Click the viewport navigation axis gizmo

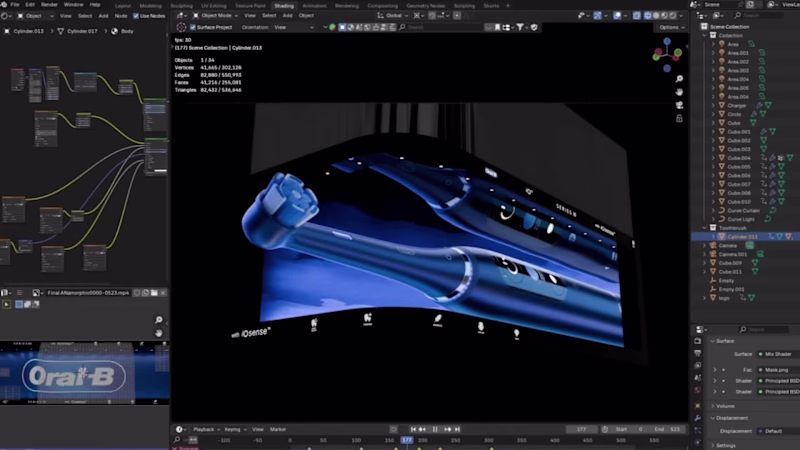(667, 54)
